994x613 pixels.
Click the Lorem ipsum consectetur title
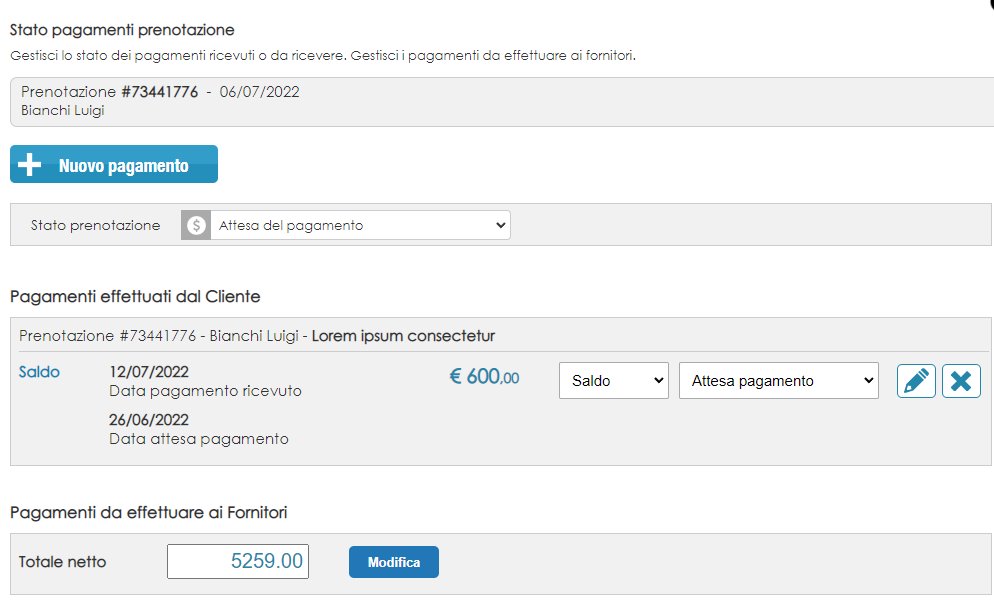coord(403,336)
